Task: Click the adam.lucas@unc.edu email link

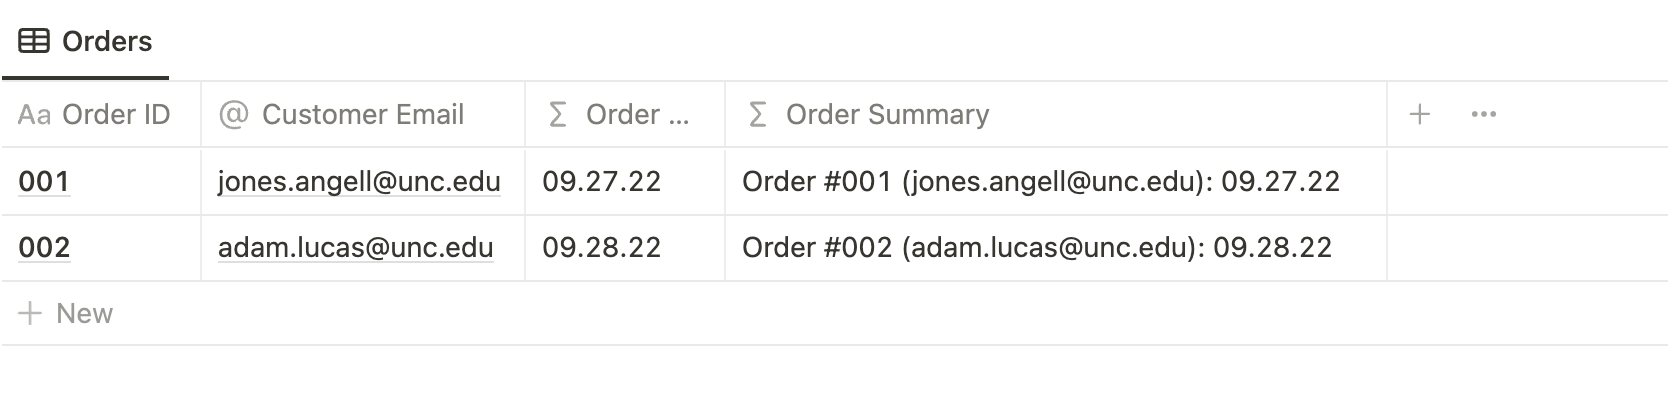Action: [355, 248]
